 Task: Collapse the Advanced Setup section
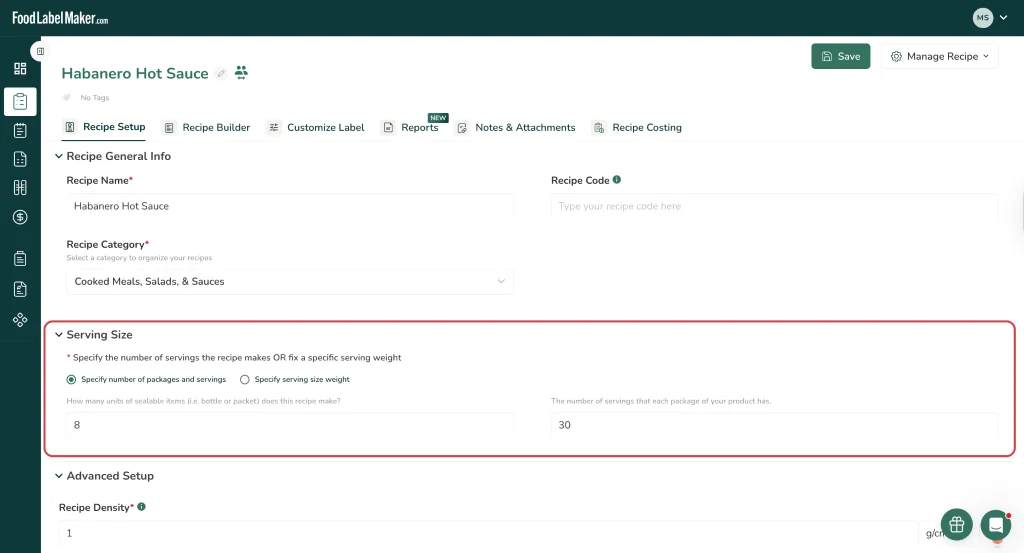pos(59,476)
